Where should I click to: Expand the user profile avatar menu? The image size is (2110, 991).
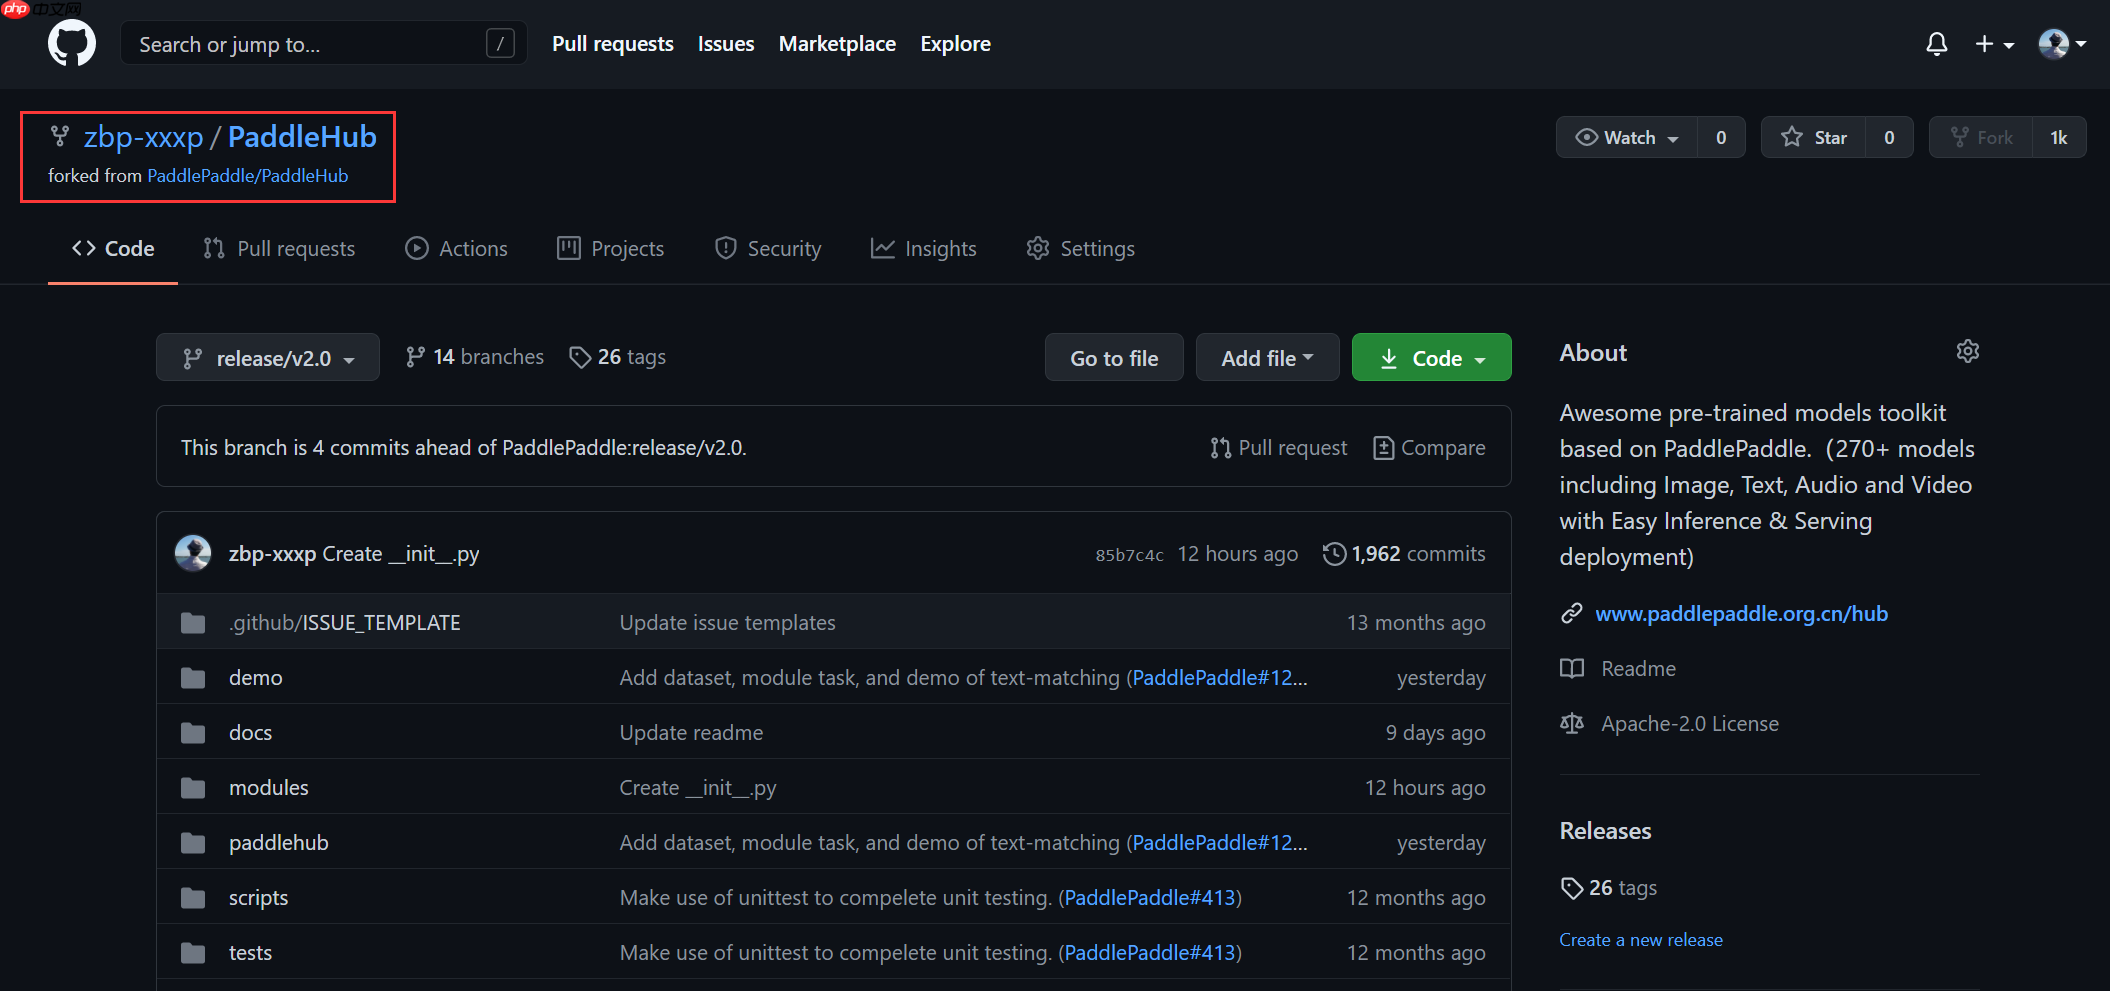pyautogui.click(x=2061, y=44)
